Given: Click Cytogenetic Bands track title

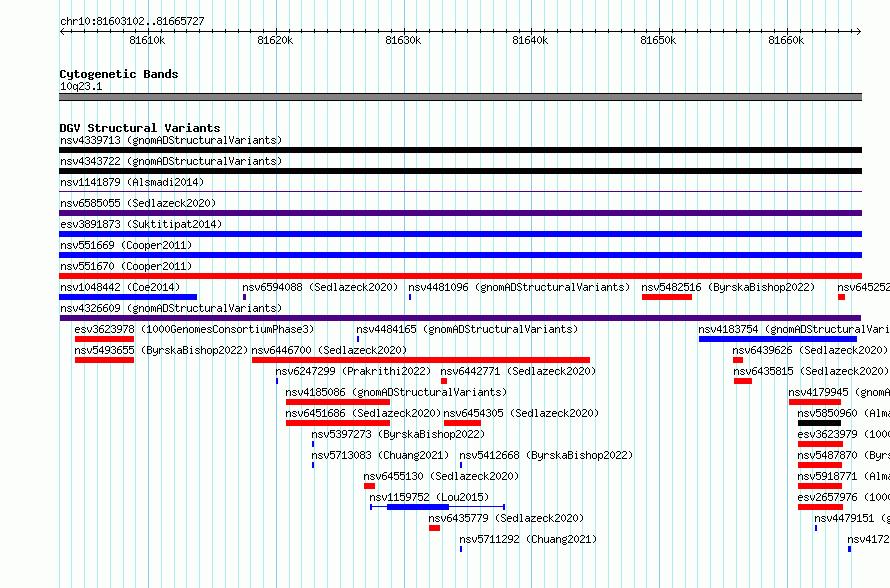Looking at the screenshot, I should (x=119, y=74).
